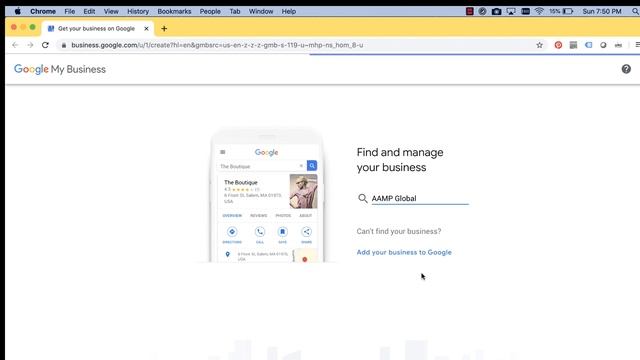Click the Call icon in phone mockup
Viewport: 640px width, 360px height.
(260, 232)
